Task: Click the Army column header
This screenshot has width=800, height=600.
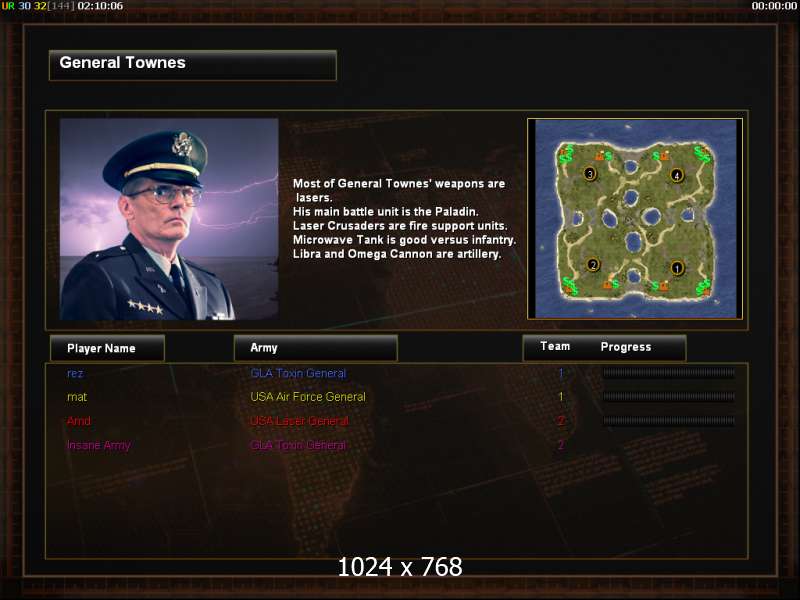Action: pyautogui.click(x=315, y=348)
